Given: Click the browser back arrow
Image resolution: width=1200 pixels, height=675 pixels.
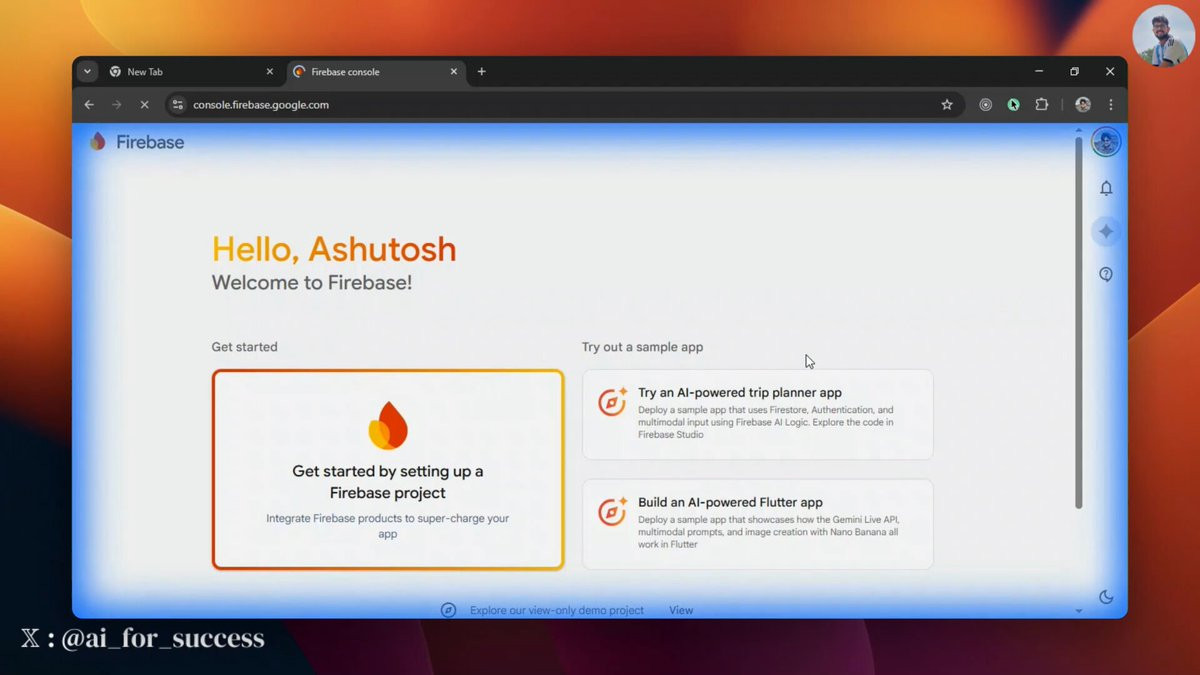Looking at the screenshot, I should (x=89, y=104).
